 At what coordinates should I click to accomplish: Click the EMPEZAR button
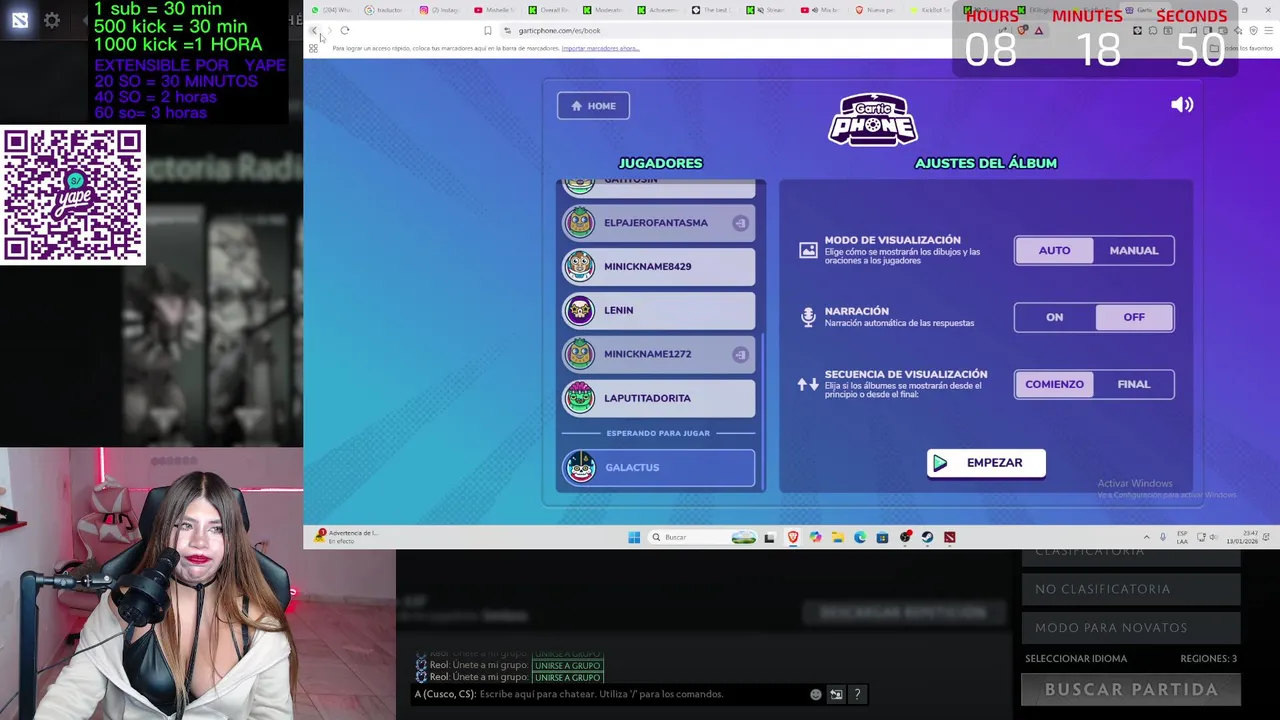click(x=986, y=463)
